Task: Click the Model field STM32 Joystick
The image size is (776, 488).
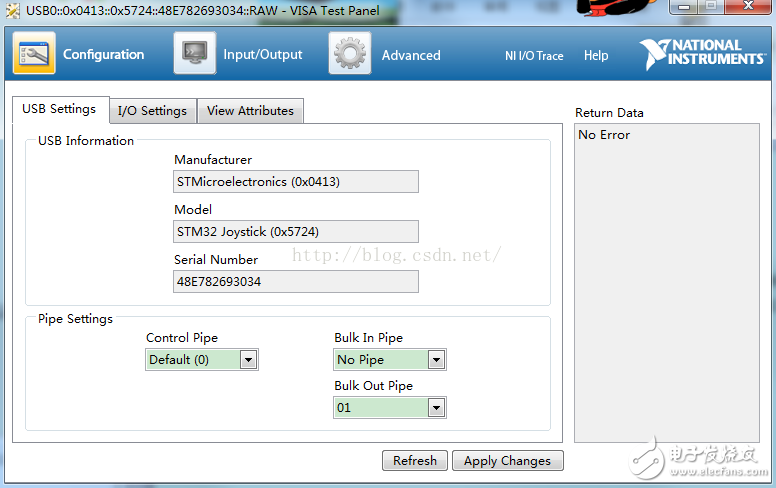Action: coord(296,232)
